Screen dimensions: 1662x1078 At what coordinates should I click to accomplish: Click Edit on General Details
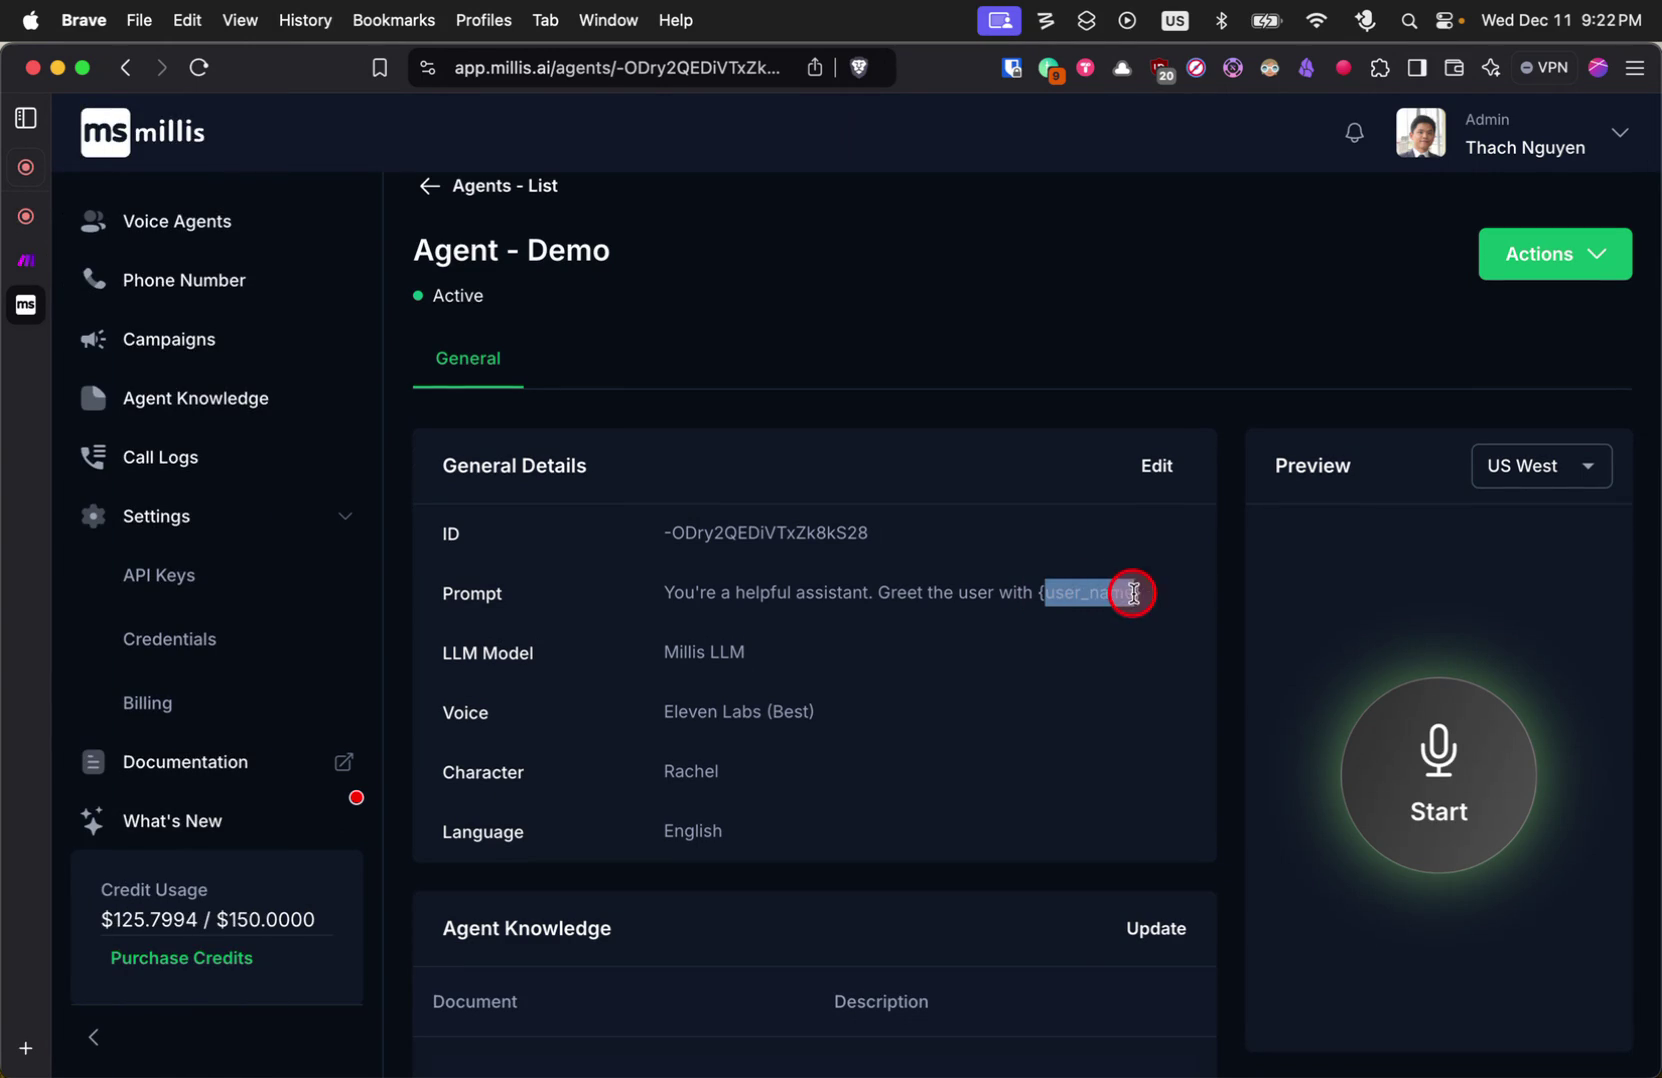[1156, 465]
